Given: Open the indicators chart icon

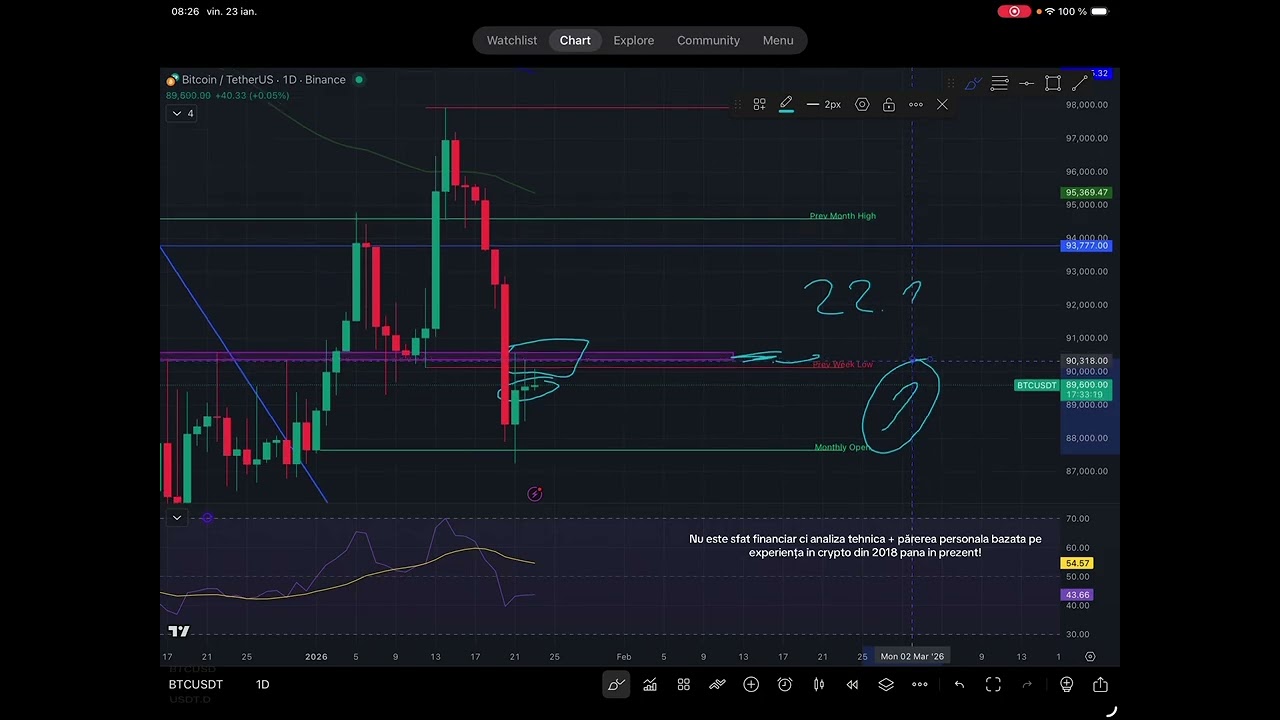Looking at the screenshot, I should (x=650, y=685).
